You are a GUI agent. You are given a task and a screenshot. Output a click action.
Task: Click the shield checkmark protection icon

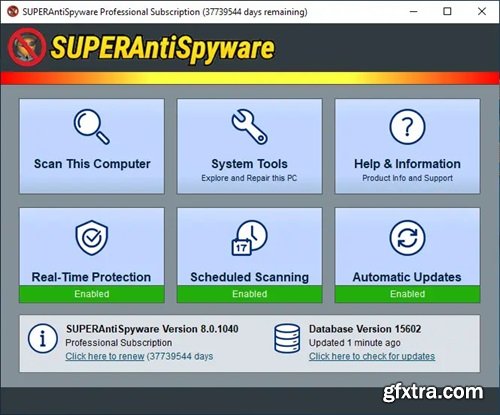pos(92,238)
